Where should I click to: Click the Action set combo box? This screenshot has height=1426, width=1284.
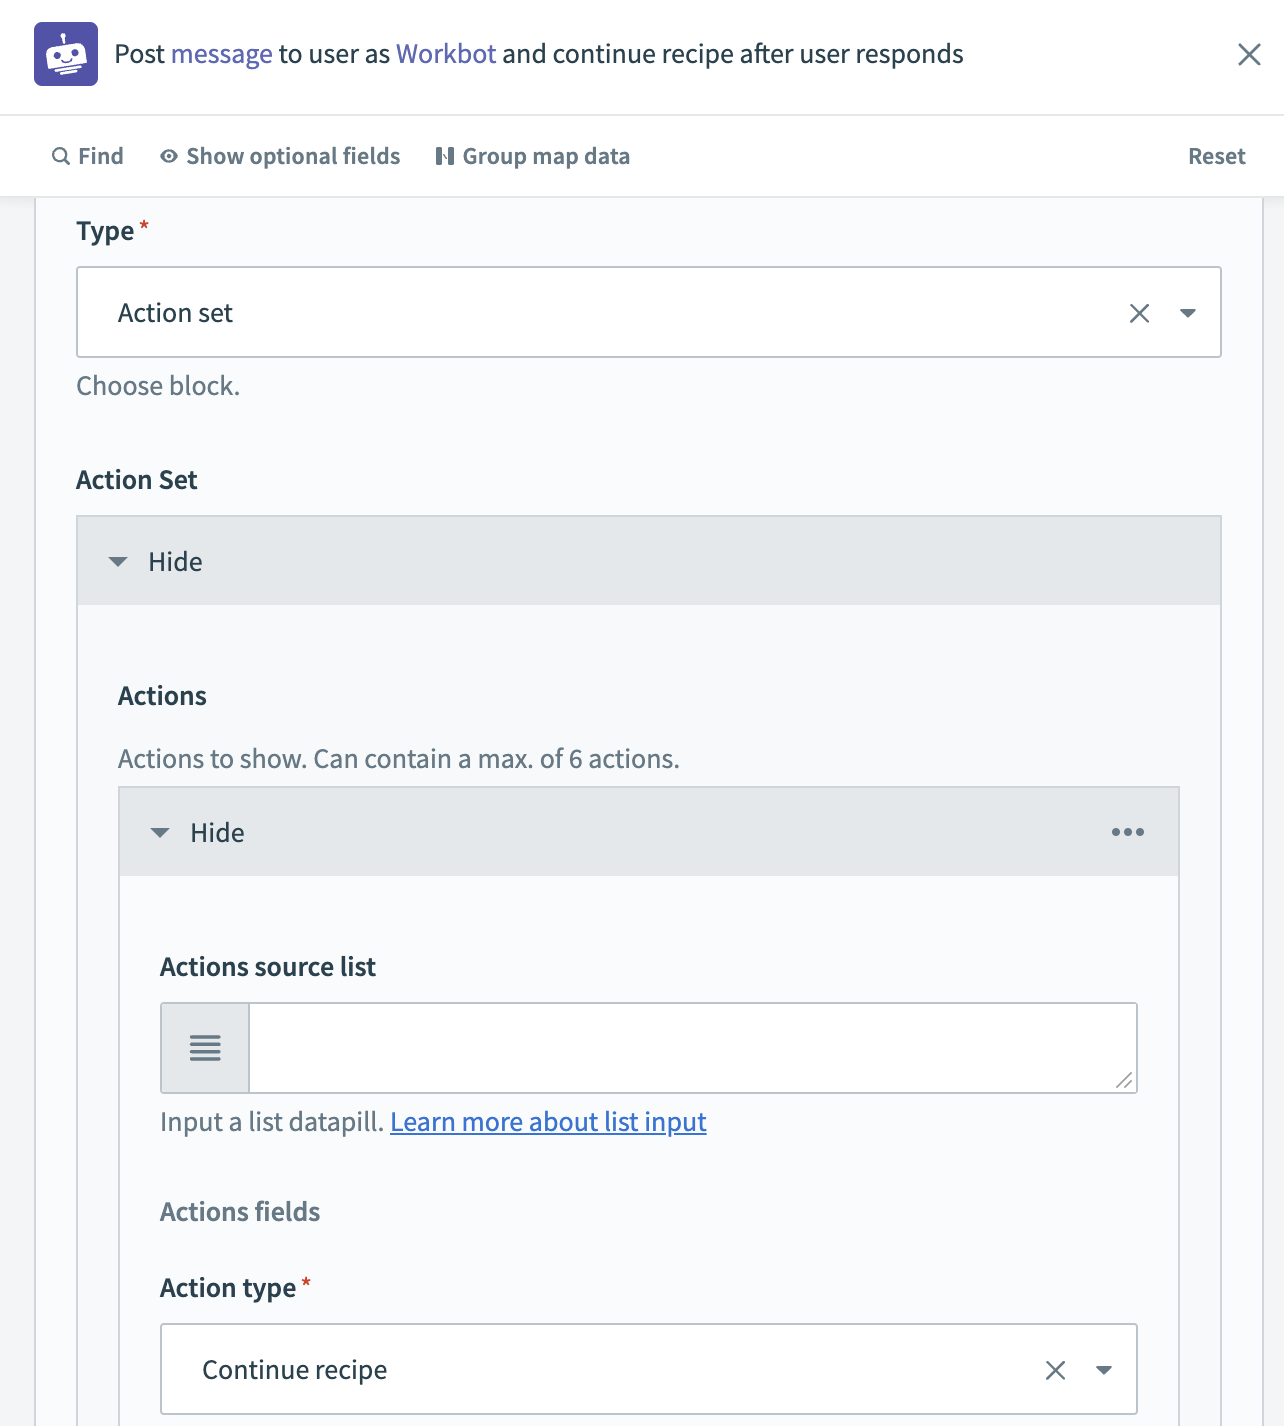pos(600,313)
